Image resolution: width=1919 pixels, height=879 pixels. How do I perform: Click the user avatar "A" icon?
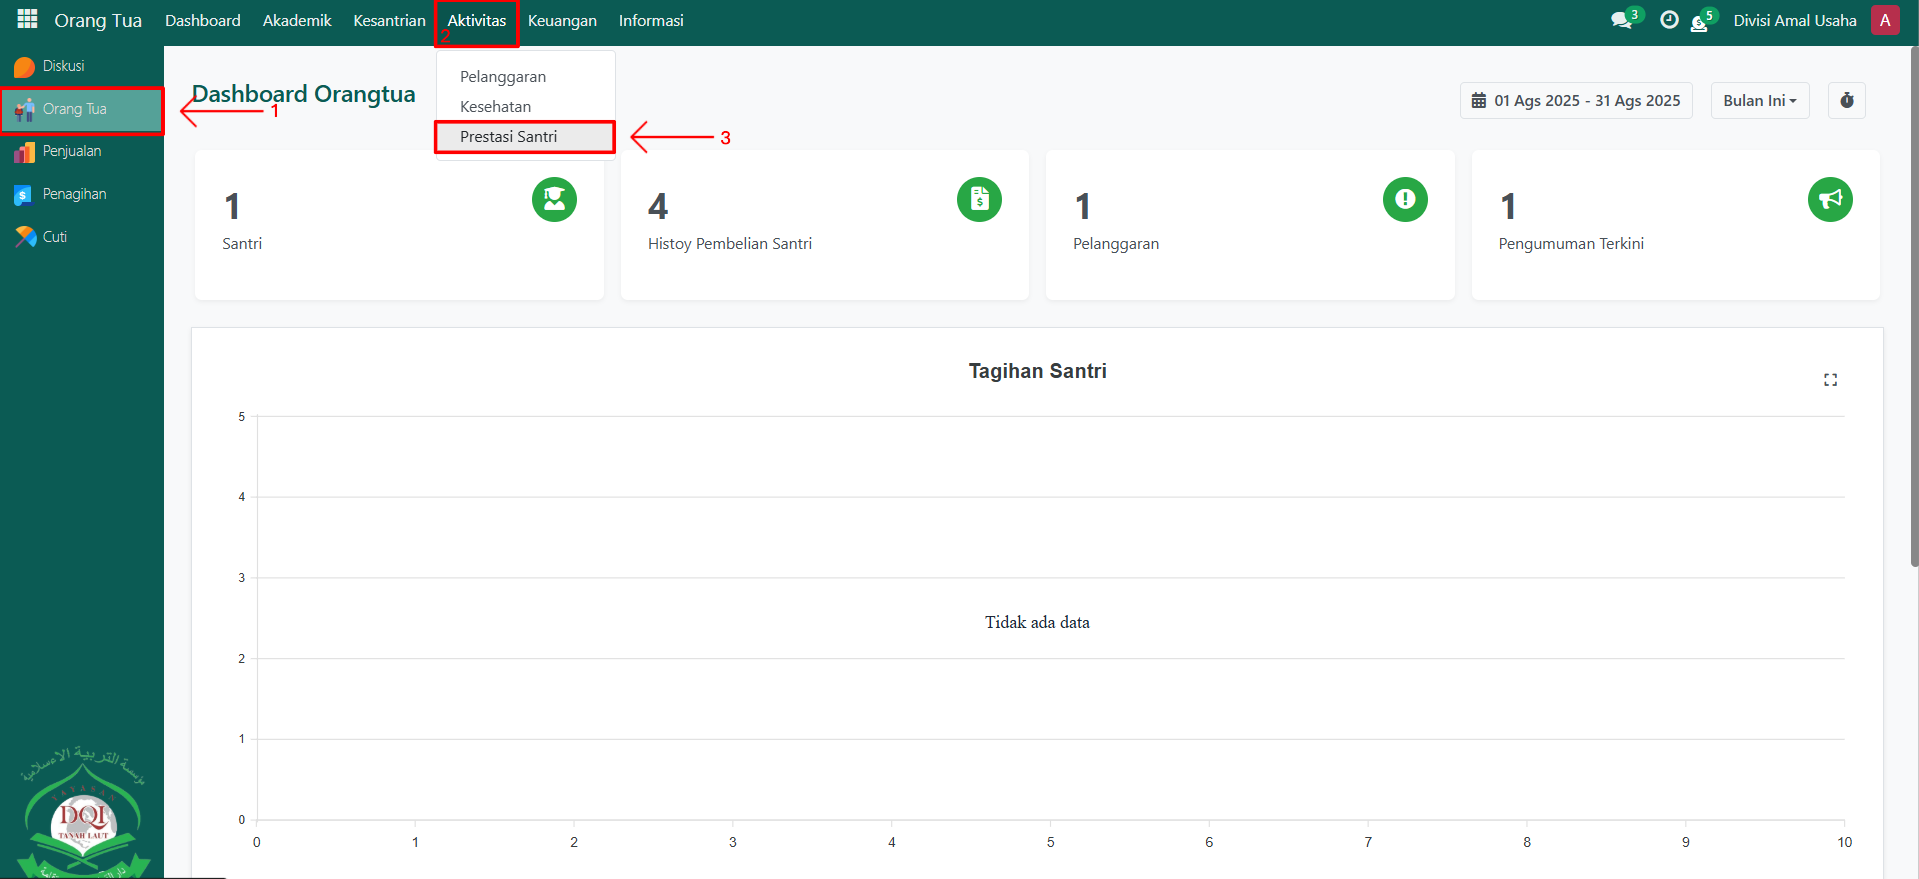click(x=1884, y=20)
